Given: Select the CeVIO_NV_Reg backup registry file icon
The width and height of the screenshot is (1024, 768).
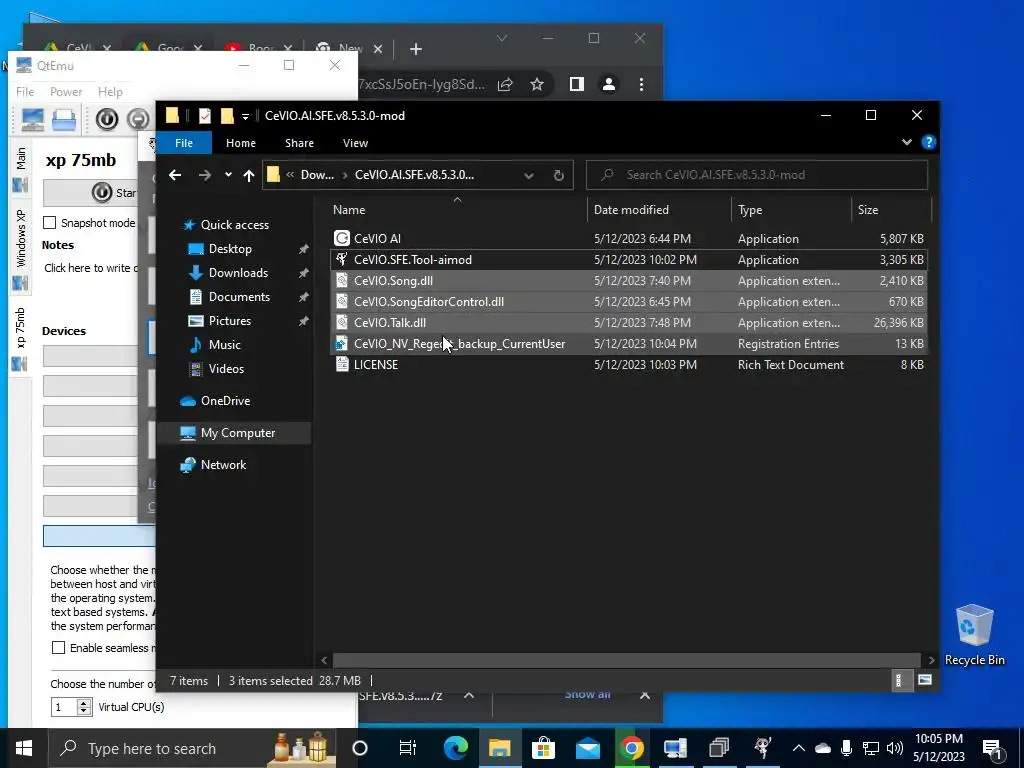Looking at the screenshot, I should [342, 344].
